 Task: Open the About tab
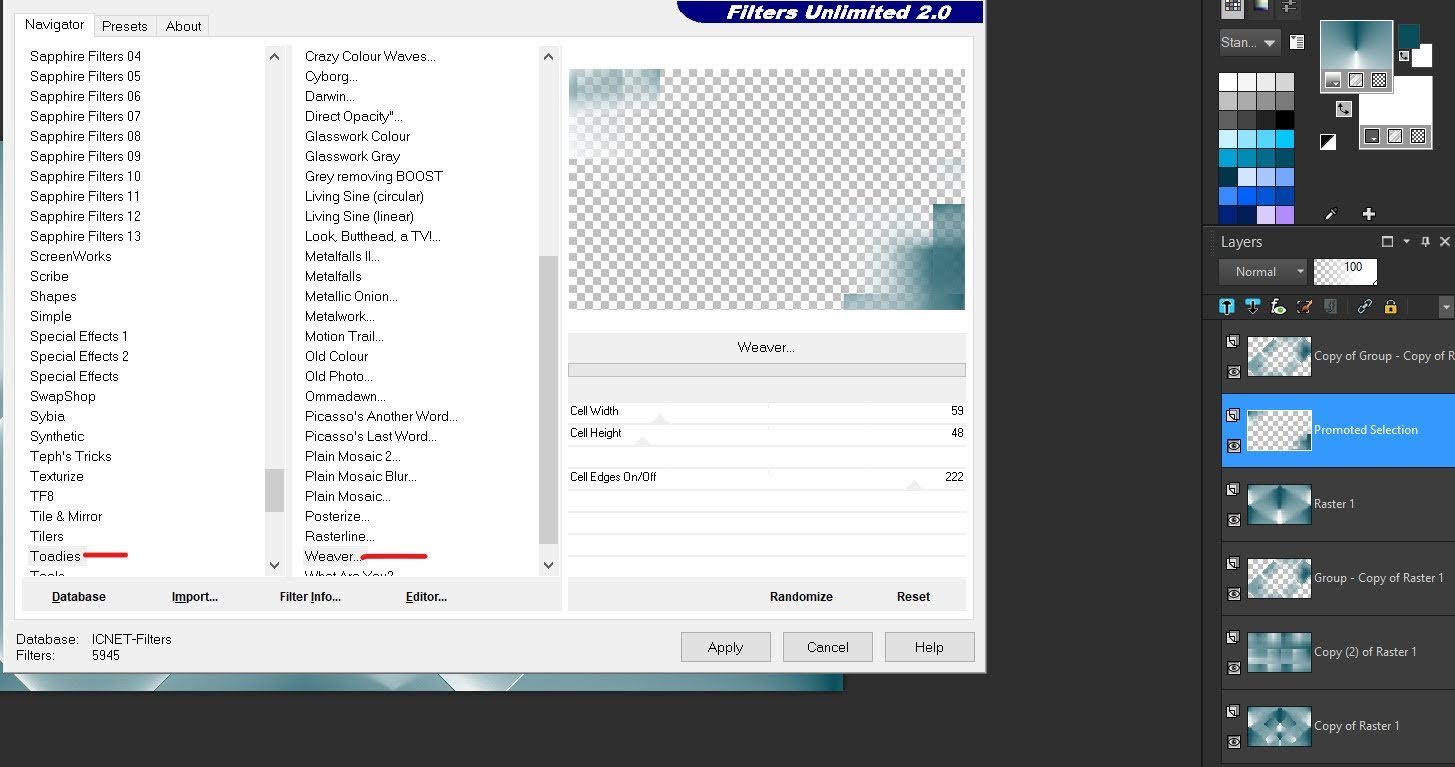tap(183, 26)
